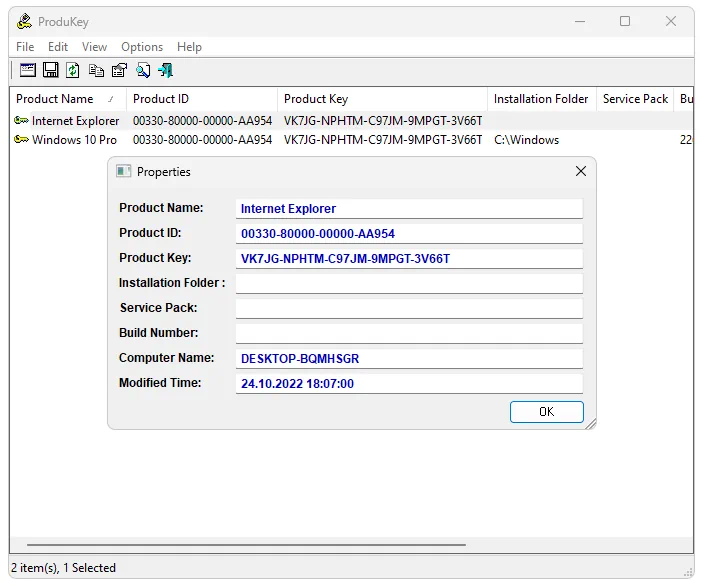Image resolution: width=705 pixels, height=586 pixels.
Task: Click Windows 10 Pro row's product key cell
Action: (x=383, y=140)
